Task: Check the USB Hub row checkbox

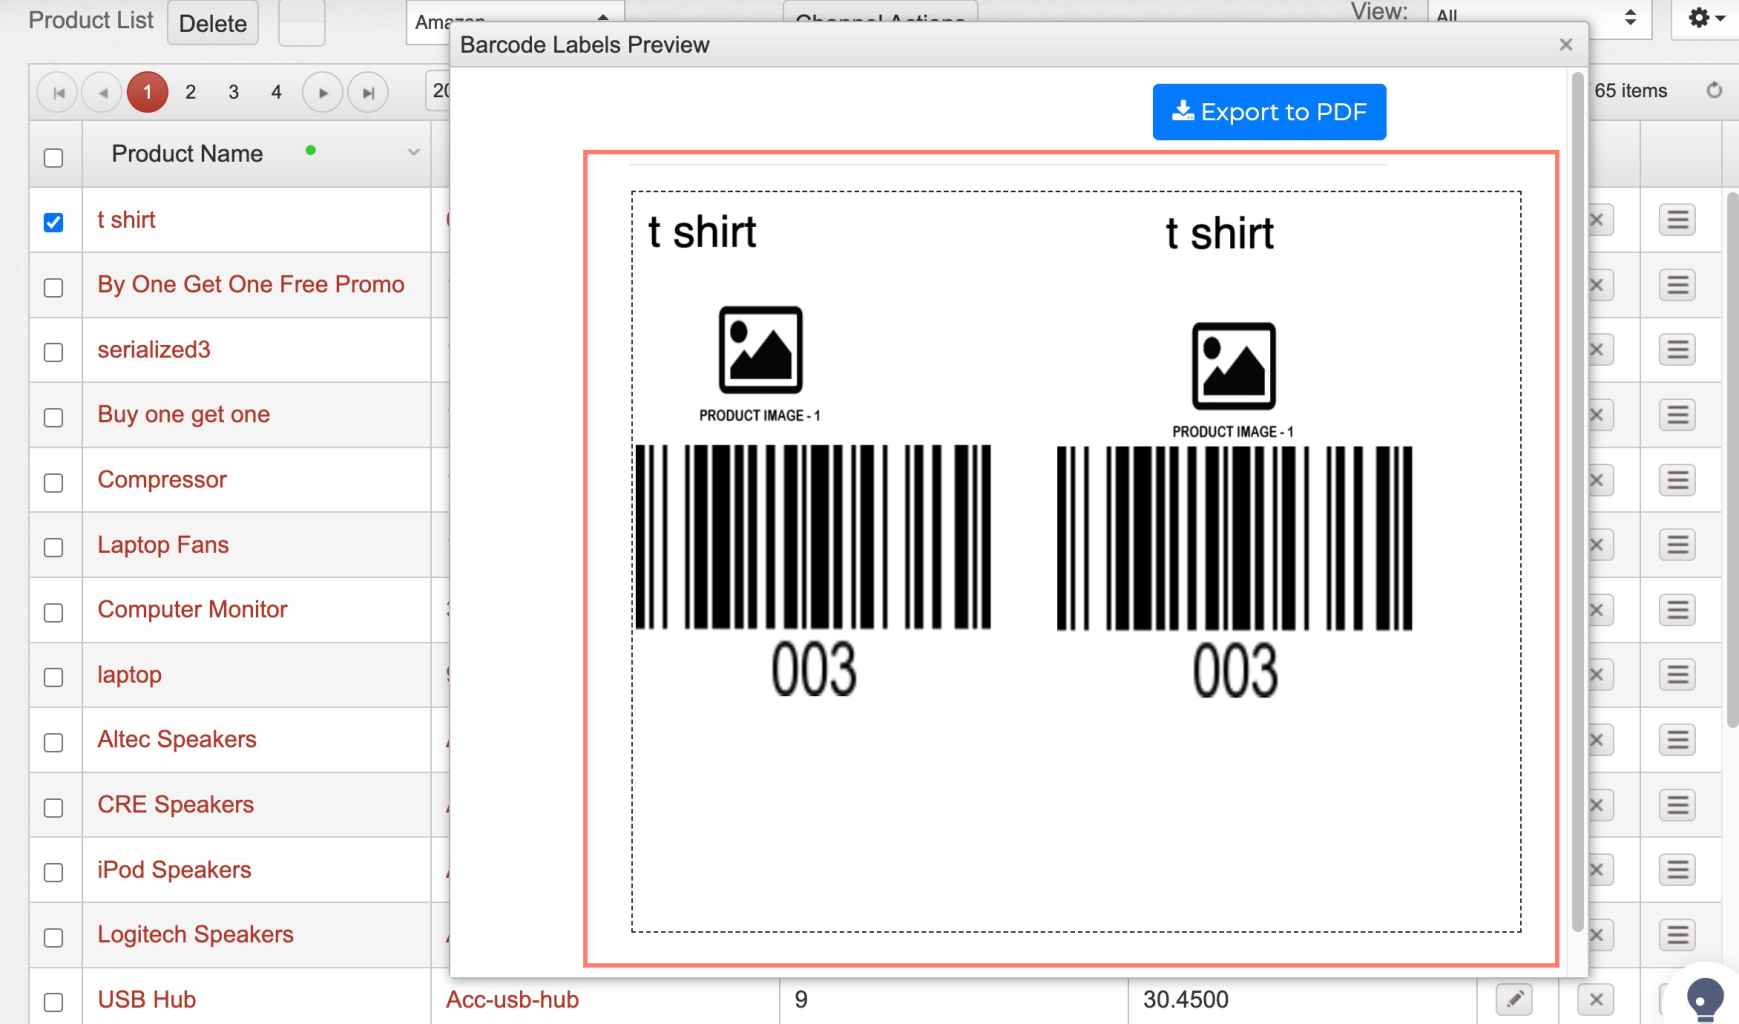Action: point(54,1002)
